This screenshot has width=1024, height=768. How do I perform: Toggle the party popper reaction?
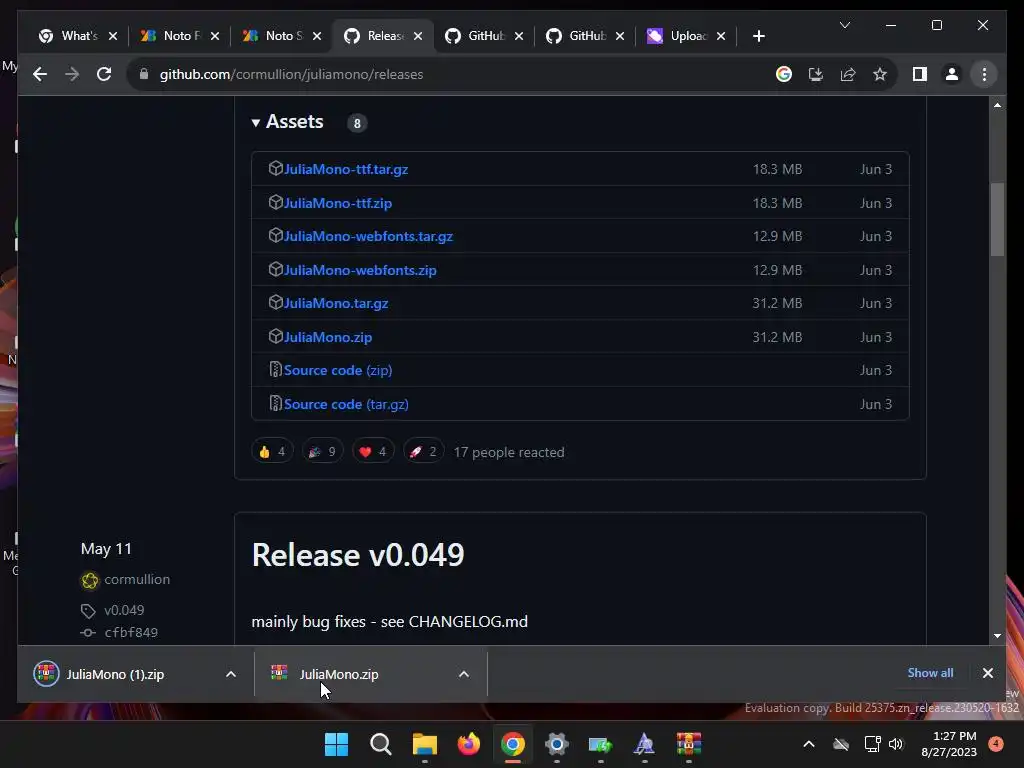[x=323, y=452]
